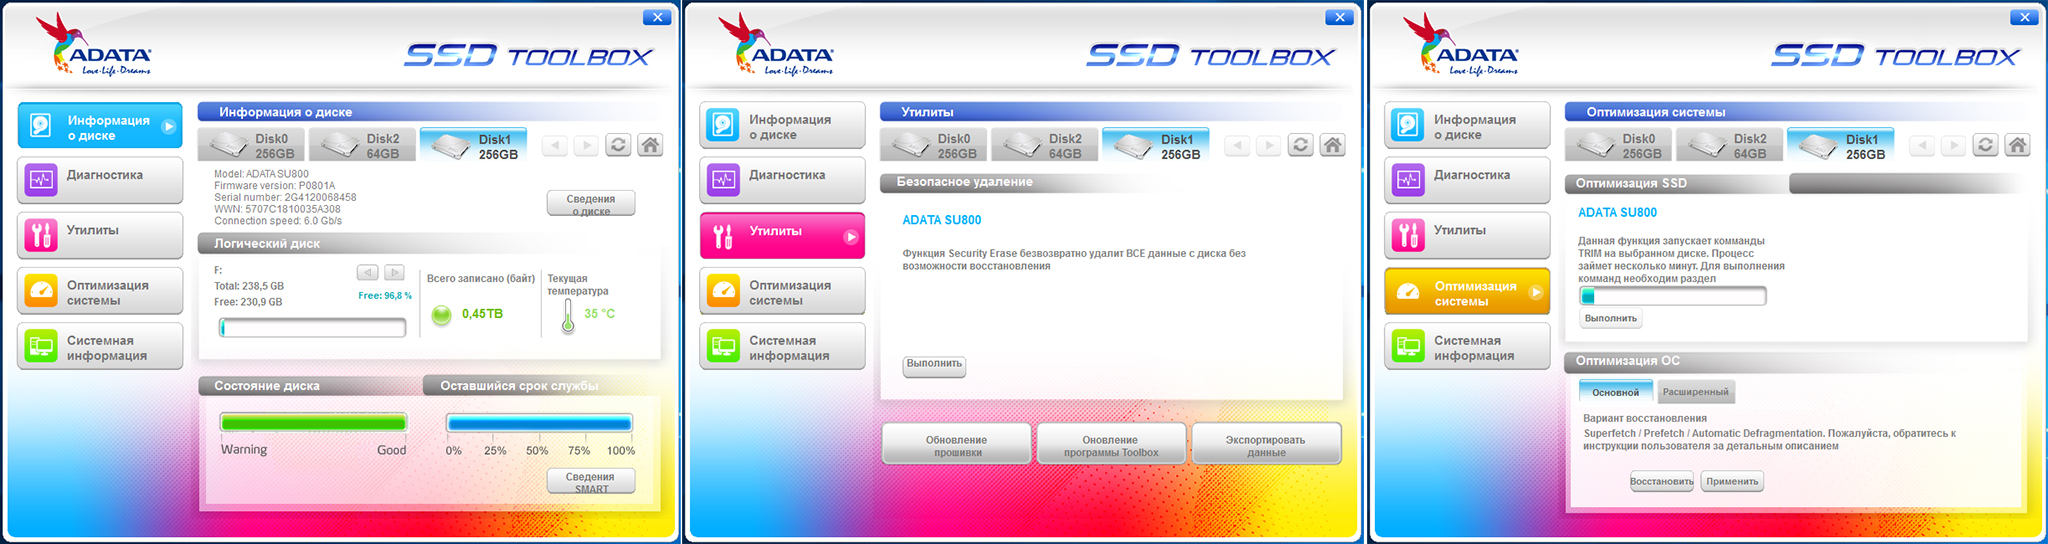Open Утилиты in the right window

click(1467, 235)
